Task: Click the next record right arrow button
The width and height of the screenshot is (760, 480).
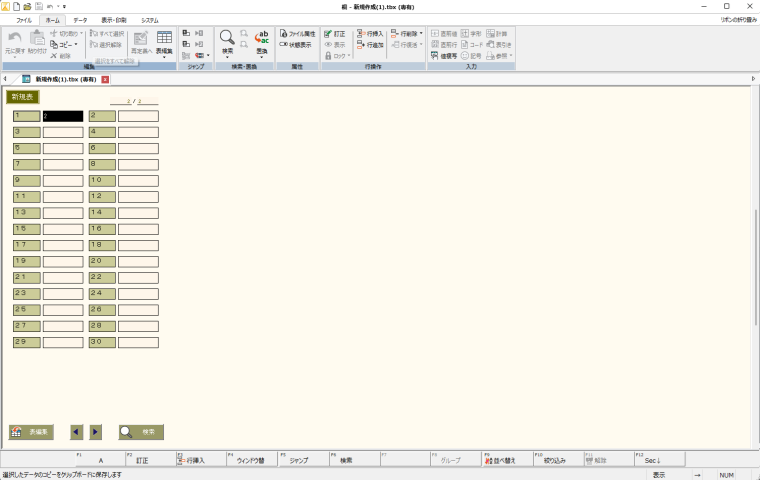Action: [96, 432]
